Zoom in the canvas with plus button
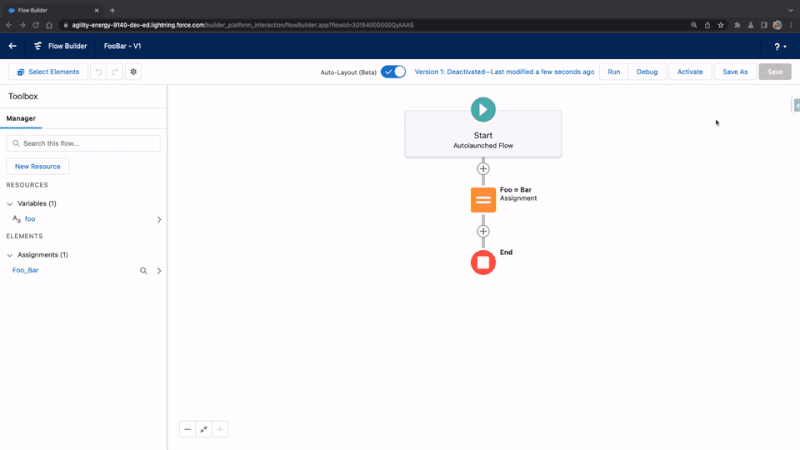800x450 pixels. 220,430
